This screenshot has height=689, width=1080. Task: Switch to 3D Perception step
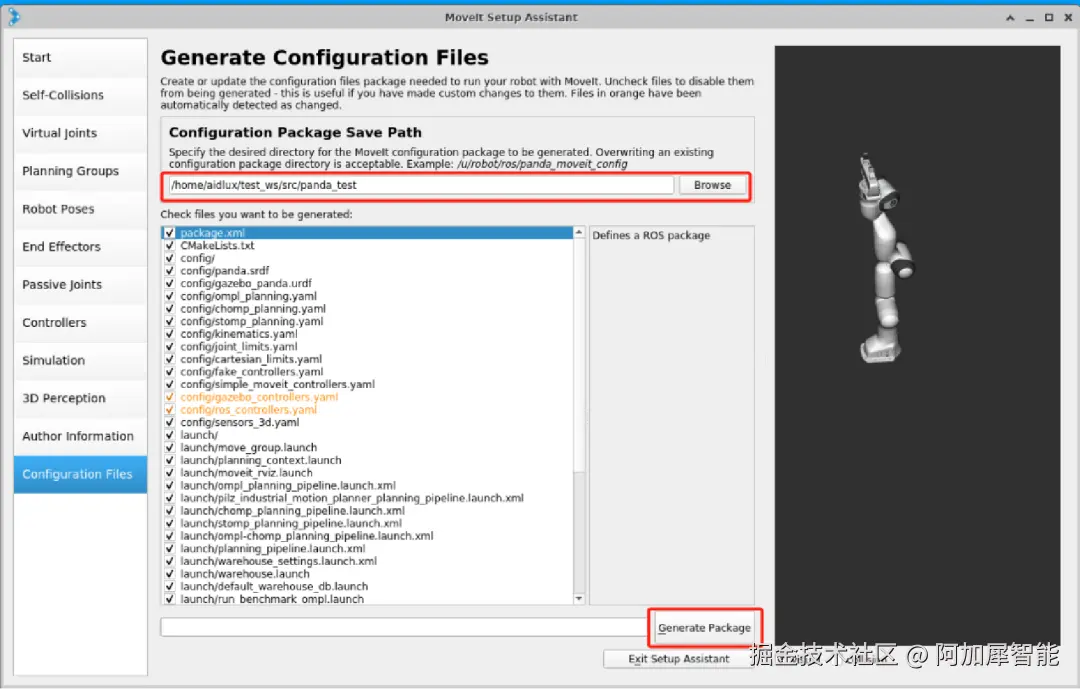(81, 398)
